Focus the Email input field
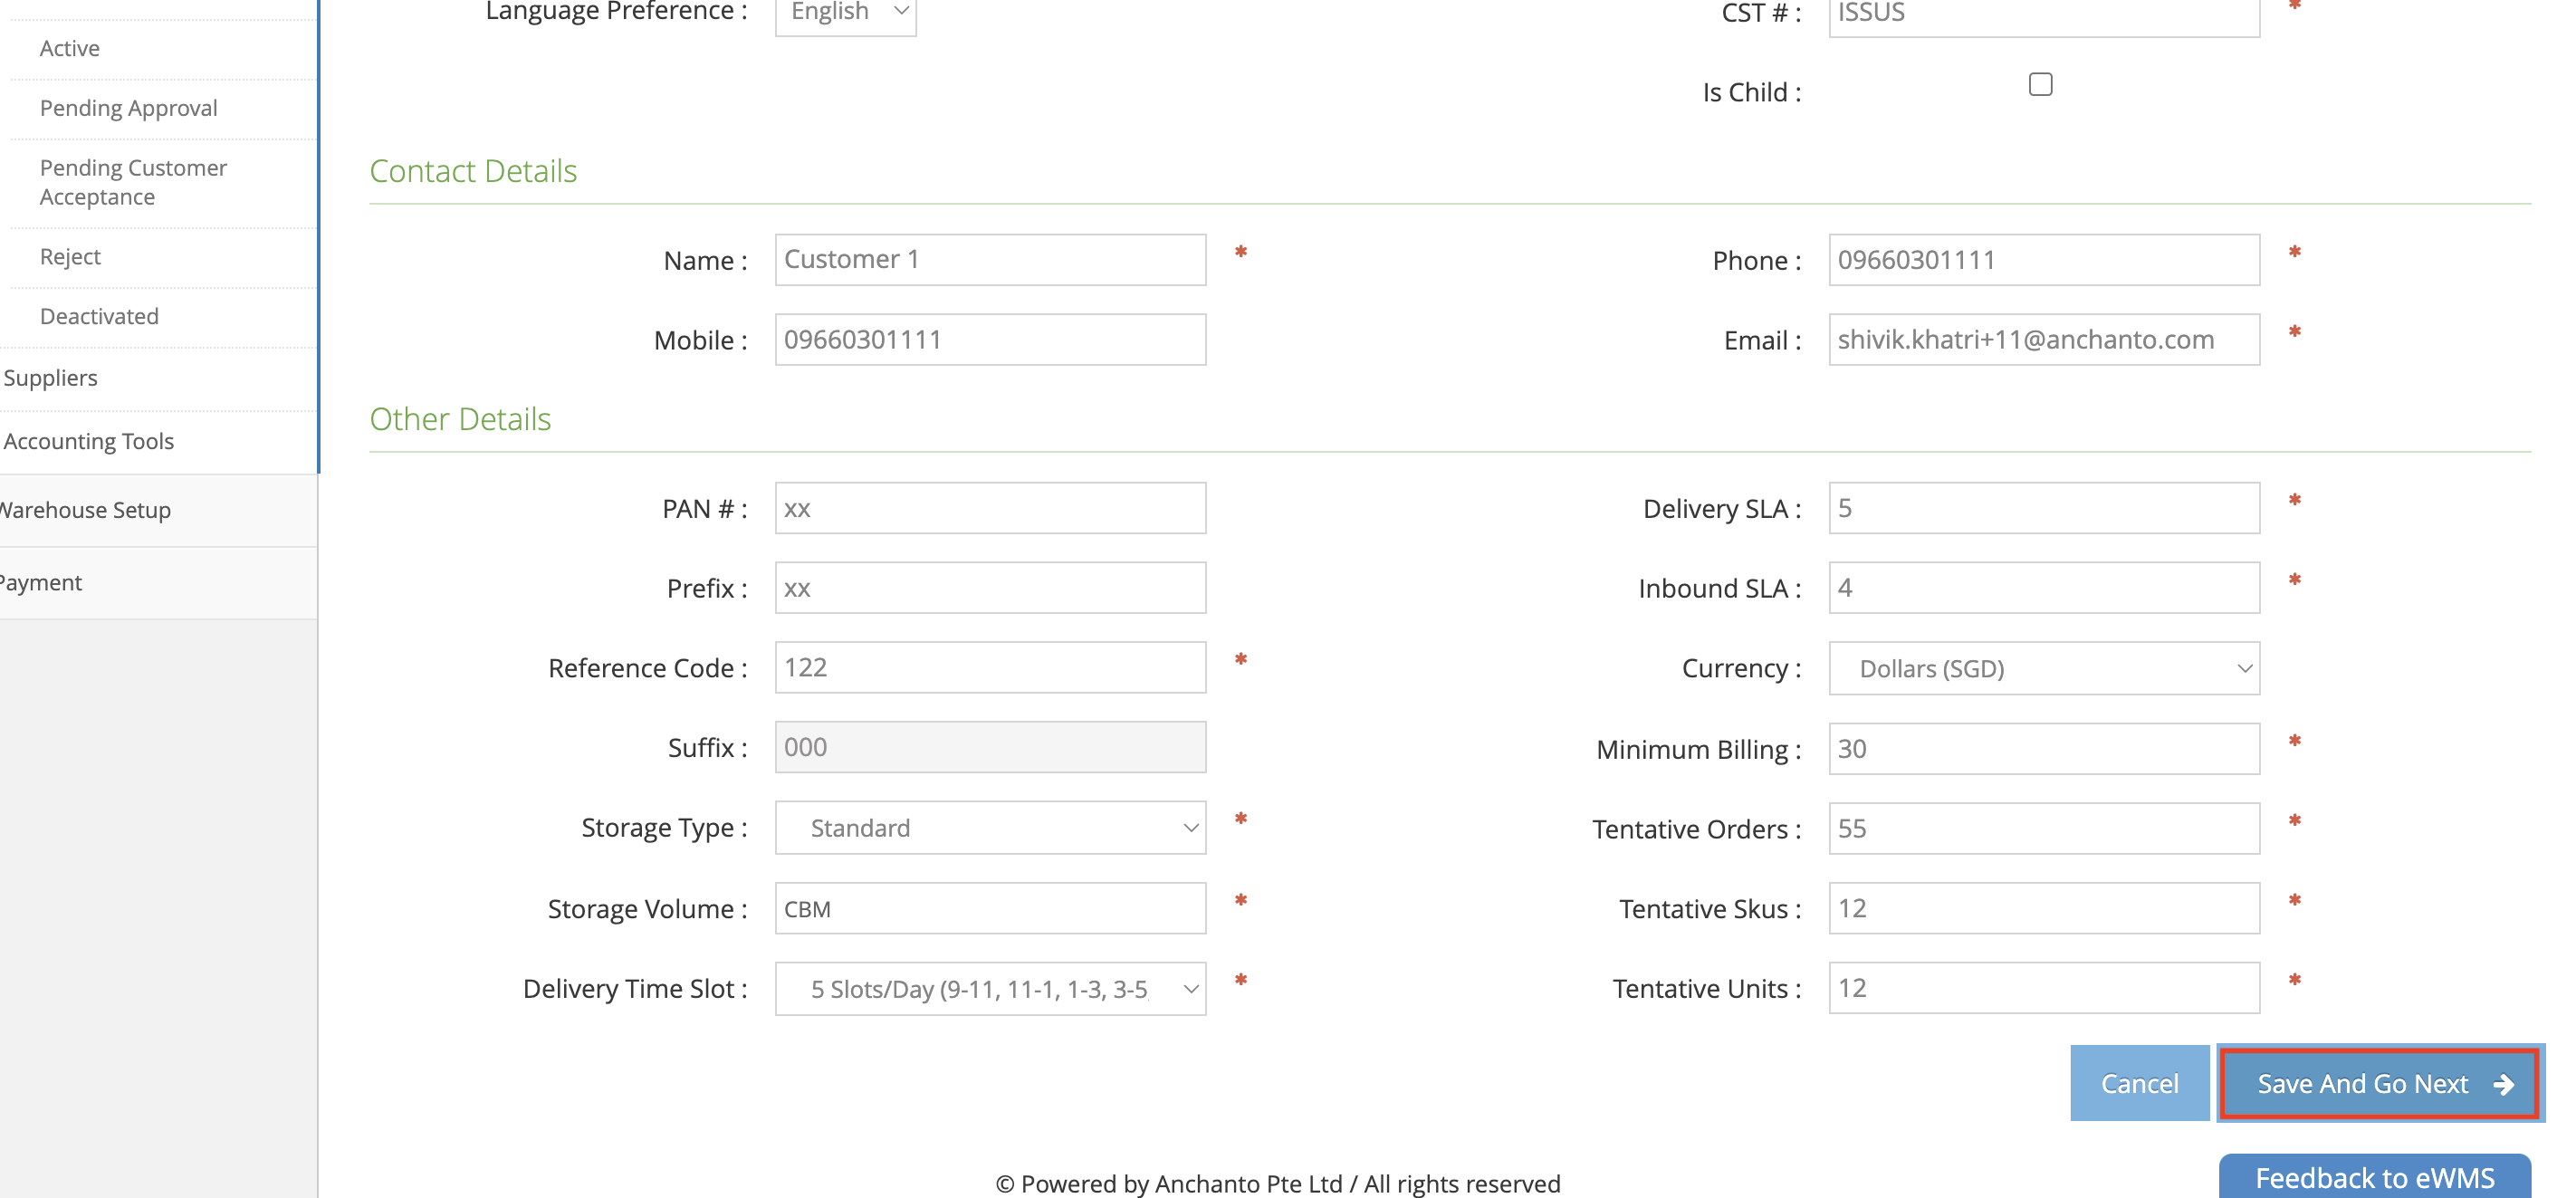 pos(2043,340)
